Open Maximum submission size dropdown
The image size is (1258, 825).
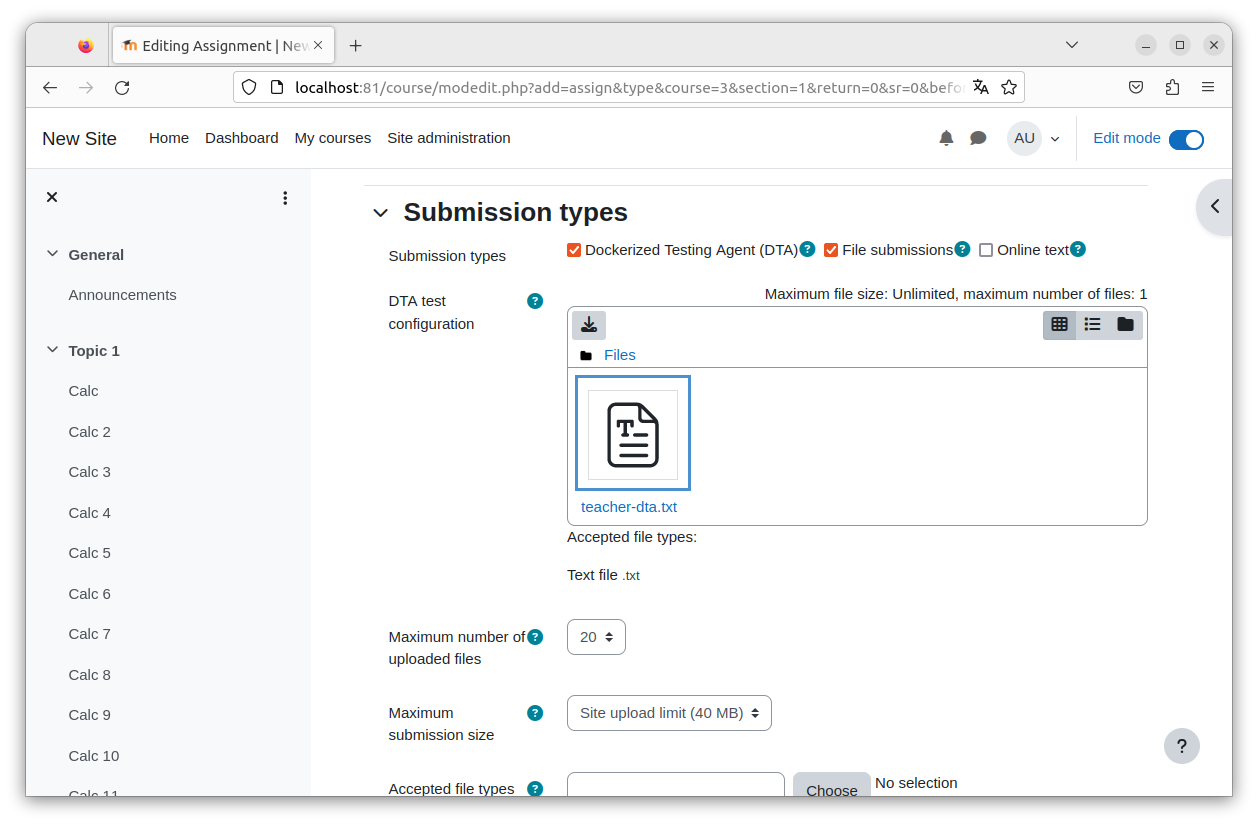(x=669, y=713)
